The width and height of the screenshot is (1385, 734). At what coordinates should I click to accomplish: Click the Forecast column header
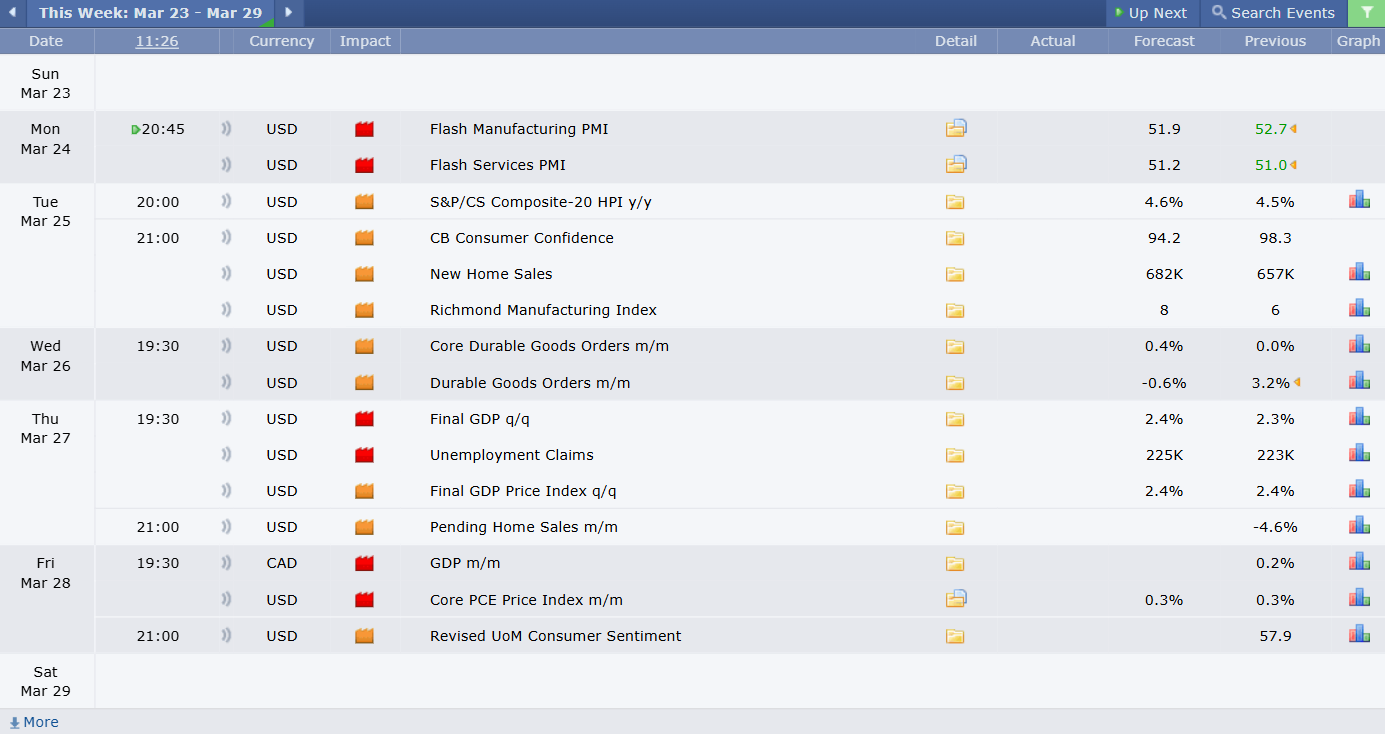point(1164,41)
